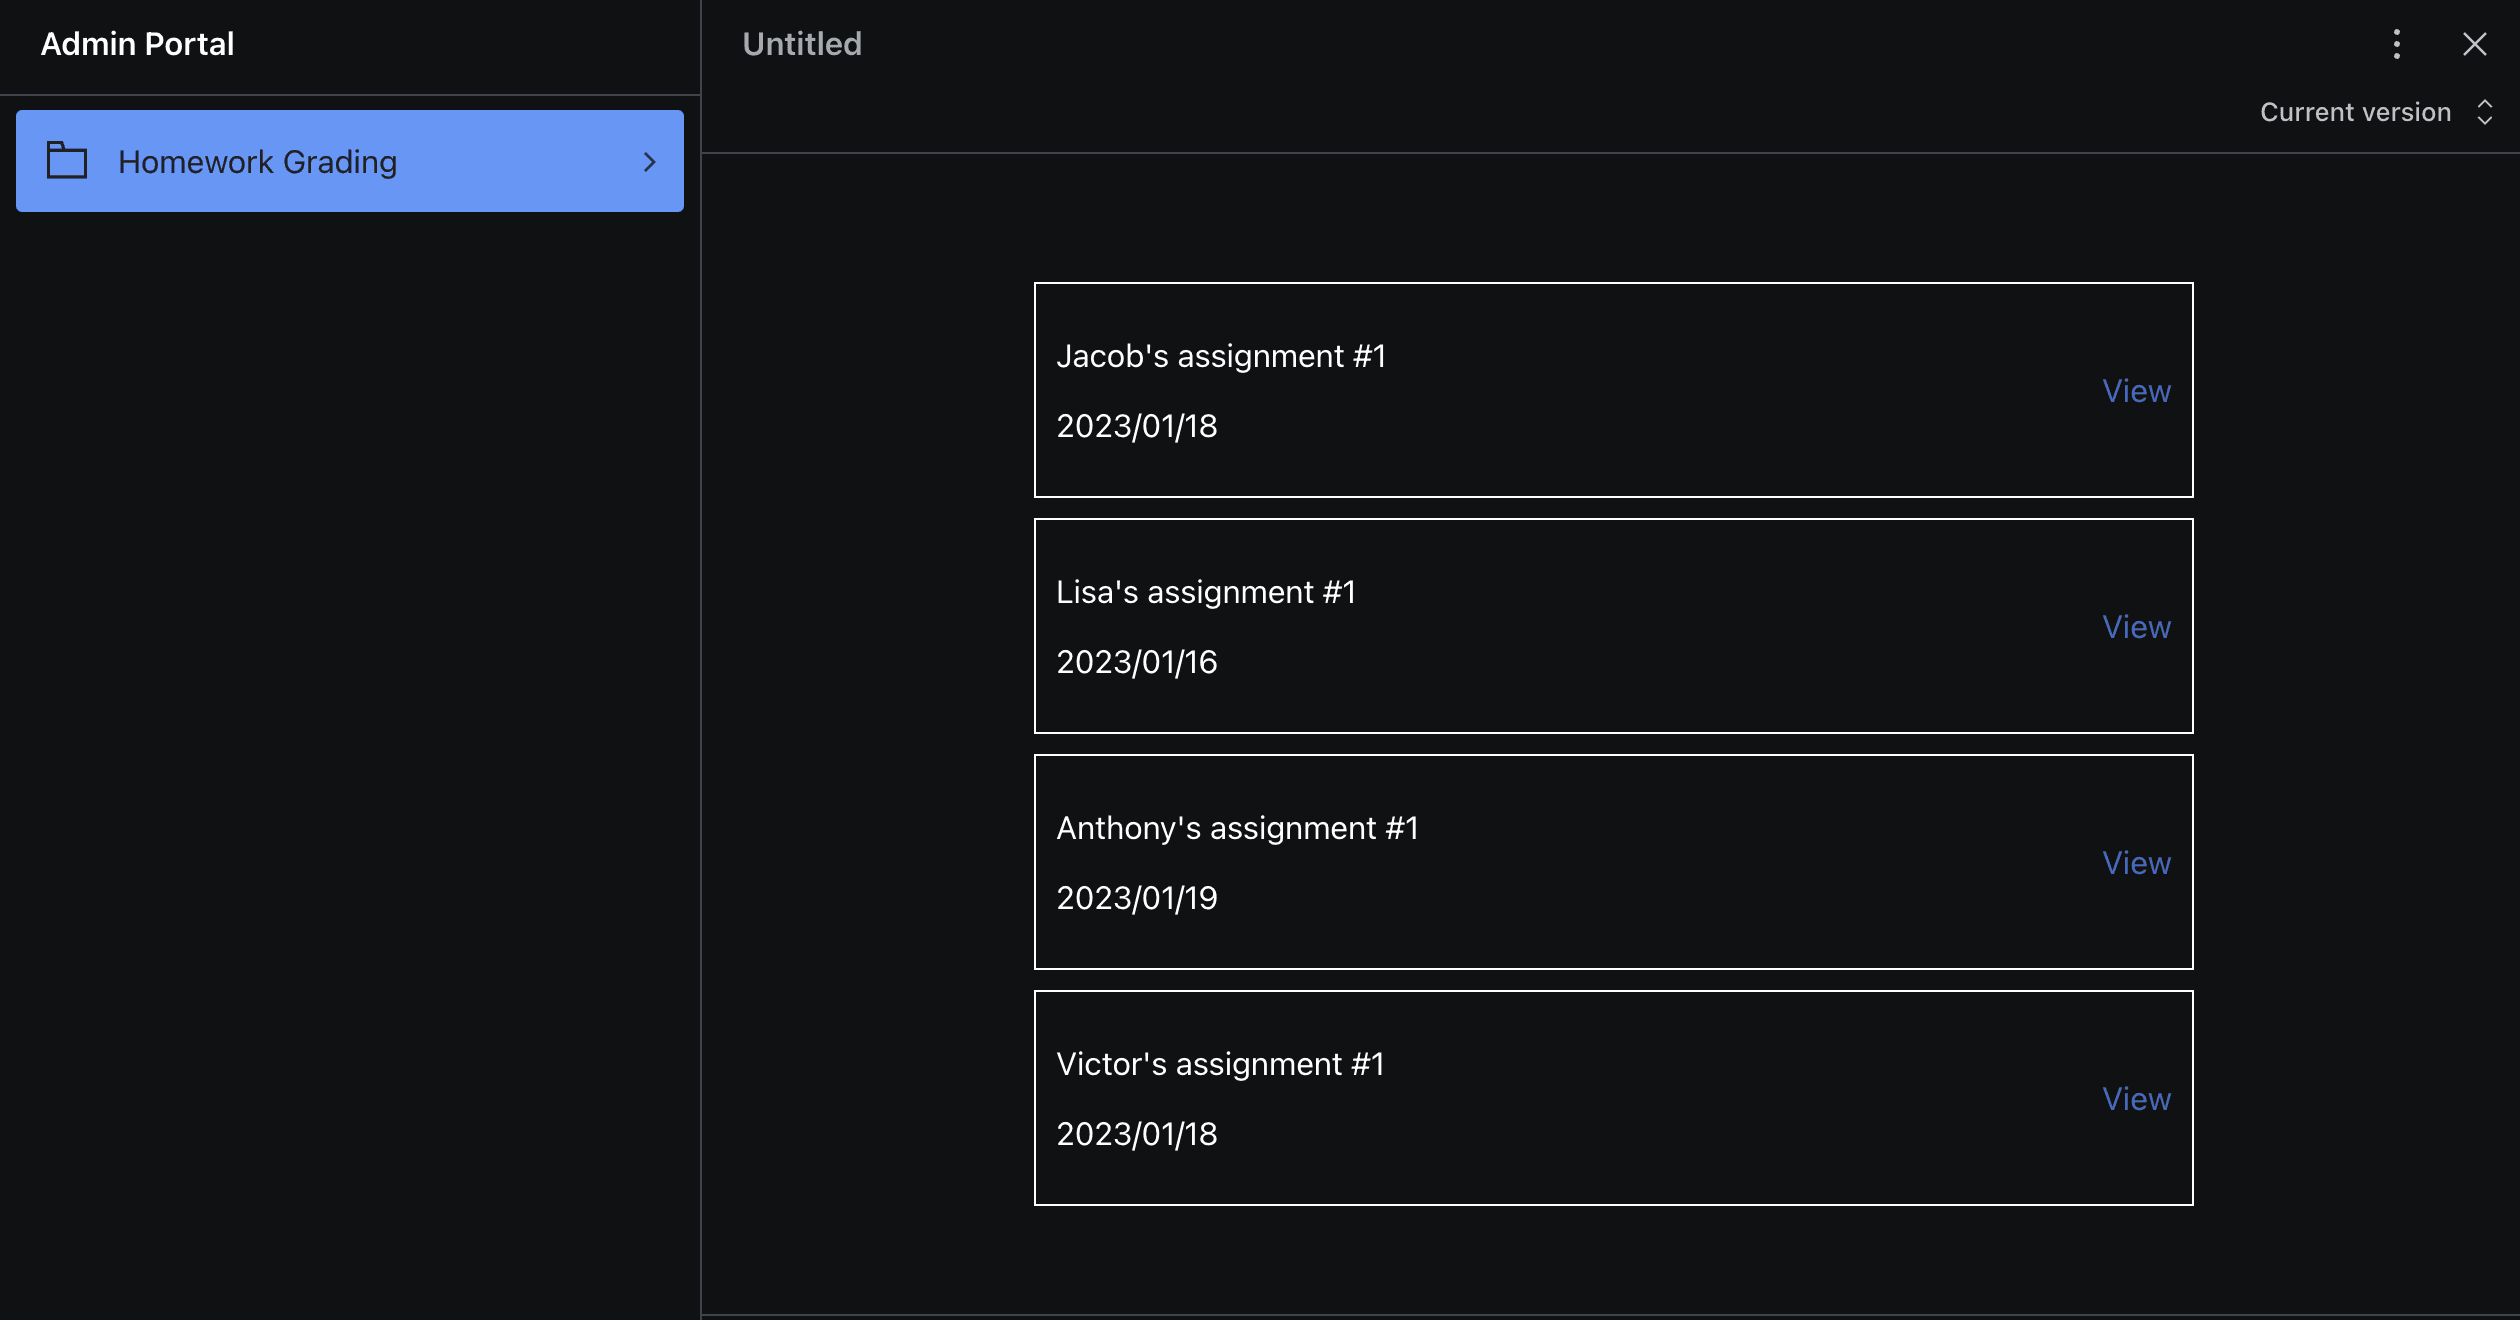
Task: View Anthony's assignment #1
Action: point(2135,863)
